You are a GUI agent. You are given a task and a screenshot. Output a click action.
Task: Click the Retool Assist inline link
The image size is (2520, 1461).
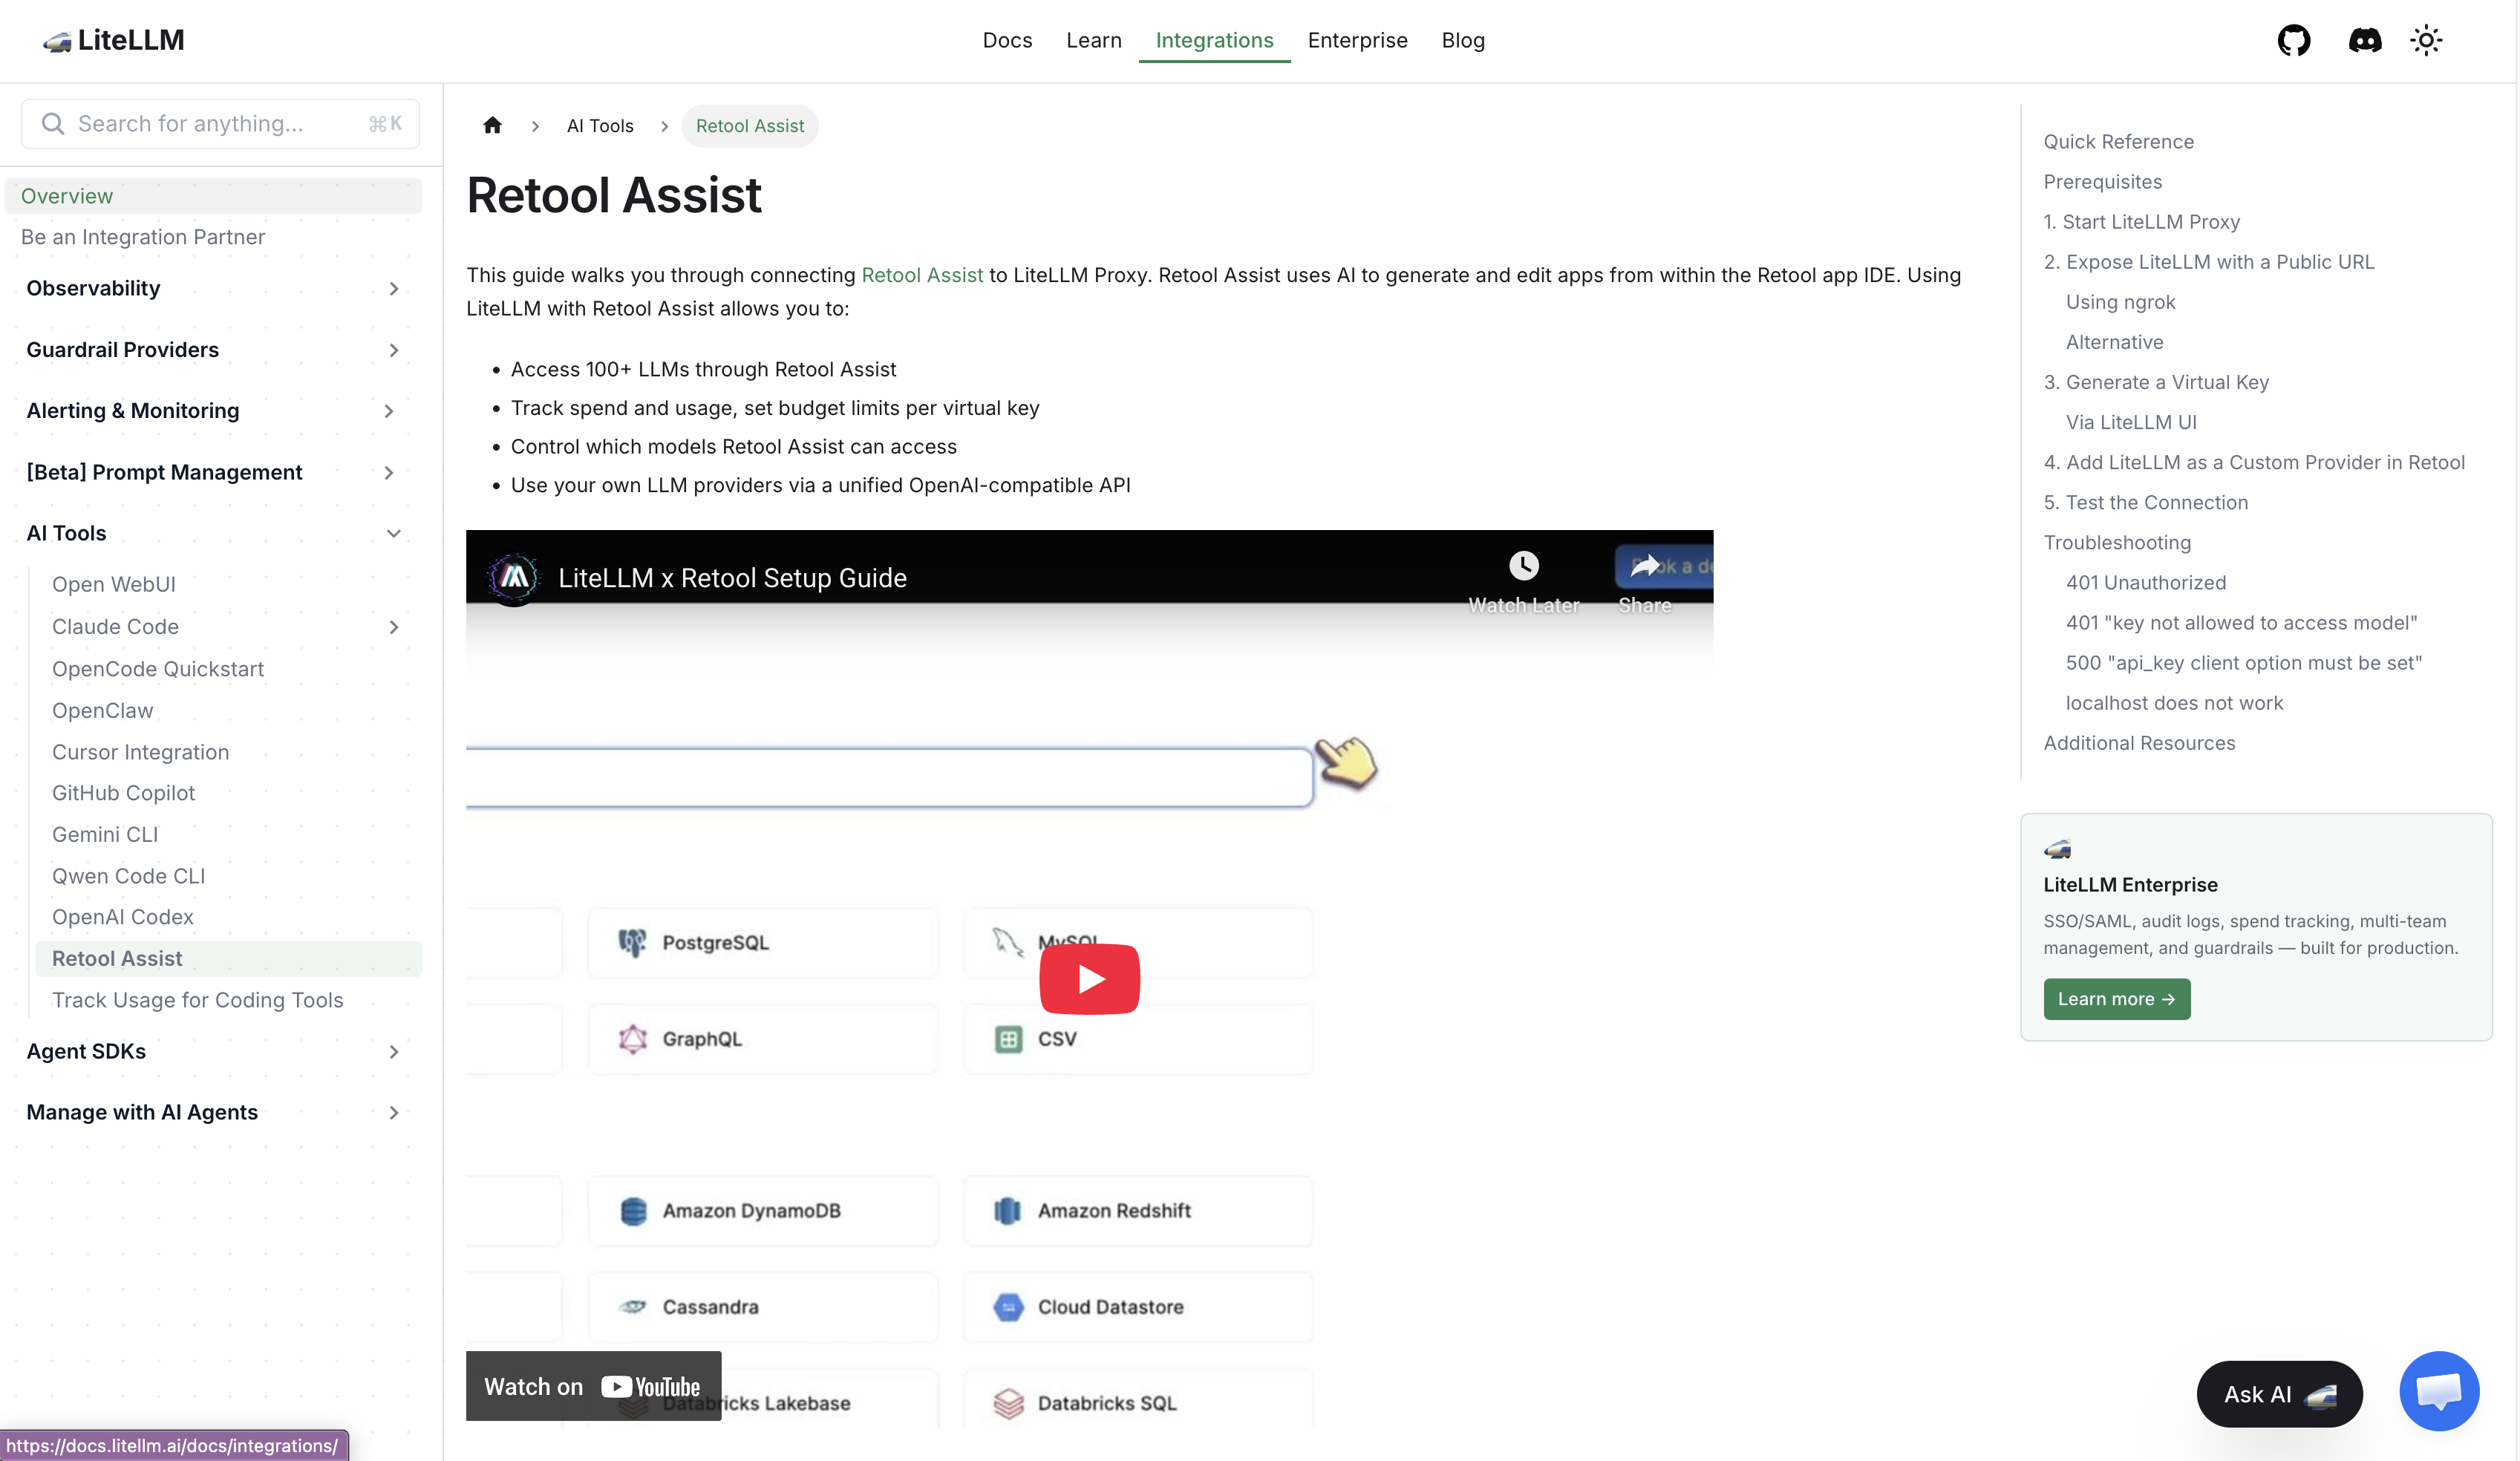[x=922, y=275]
